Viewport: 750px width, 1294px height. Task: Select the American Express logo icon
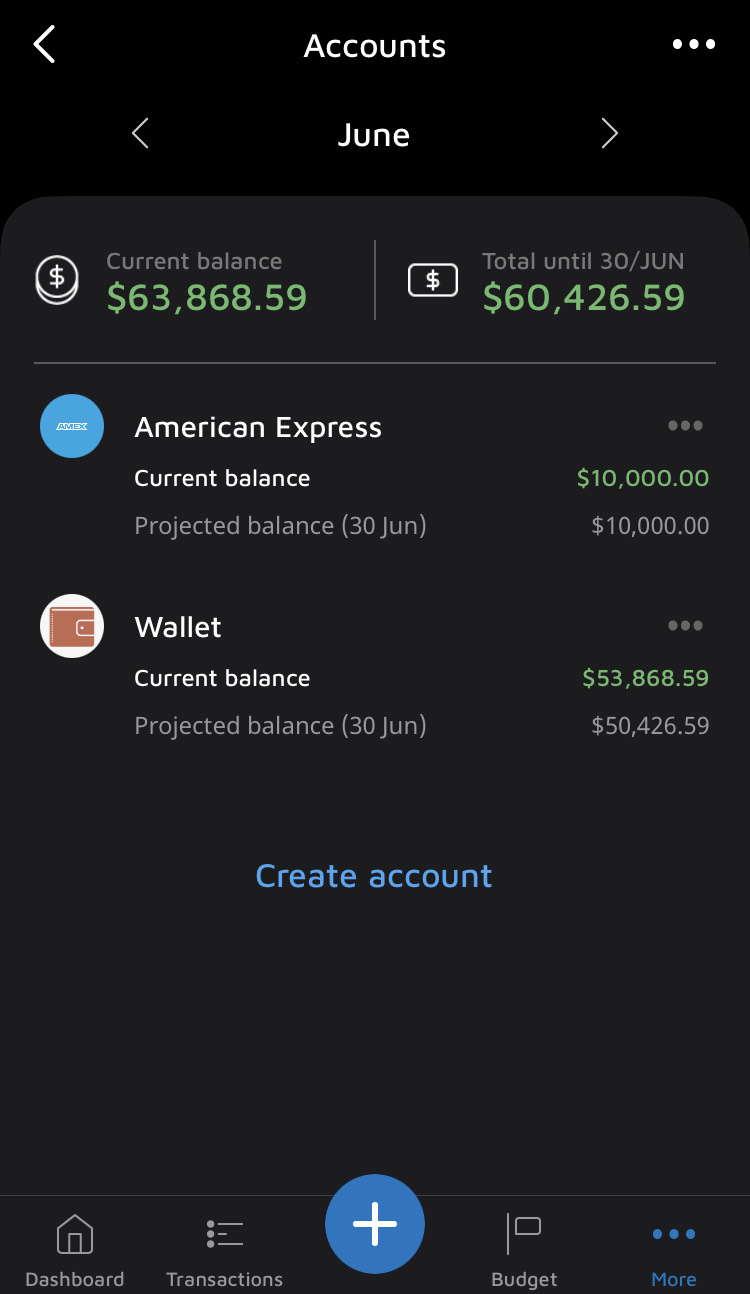[x=72, y=426]
